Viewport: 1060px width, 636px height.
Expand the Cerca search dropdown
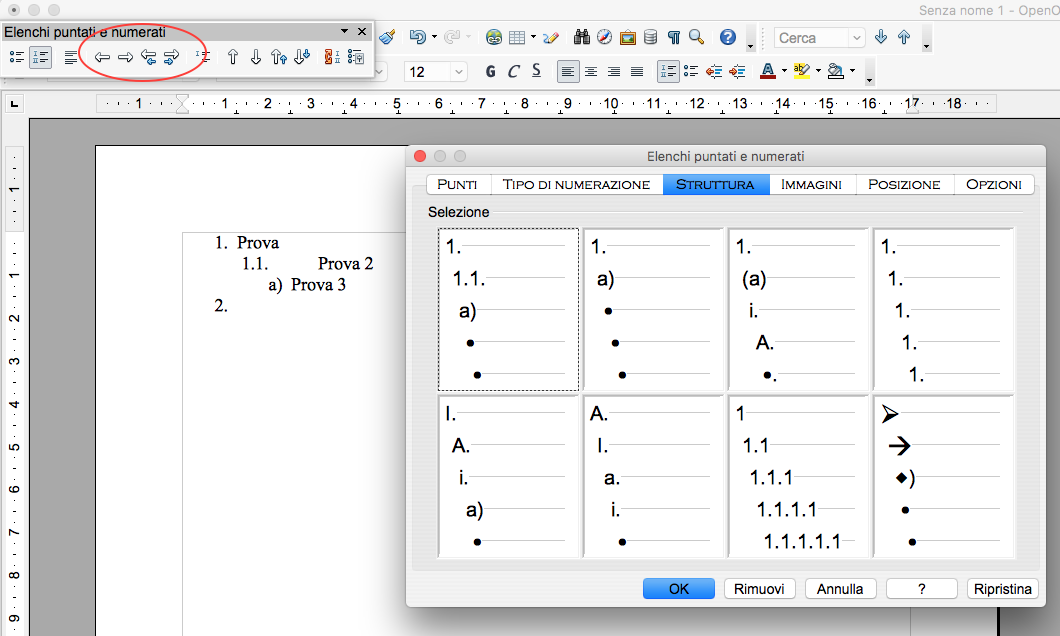(857, 38)
